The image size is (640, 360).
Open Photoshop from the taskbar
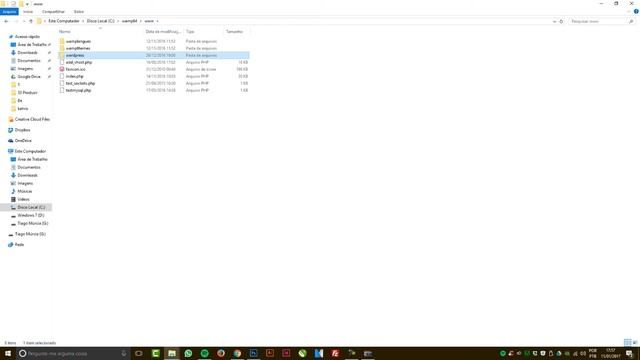click(253, 353)
